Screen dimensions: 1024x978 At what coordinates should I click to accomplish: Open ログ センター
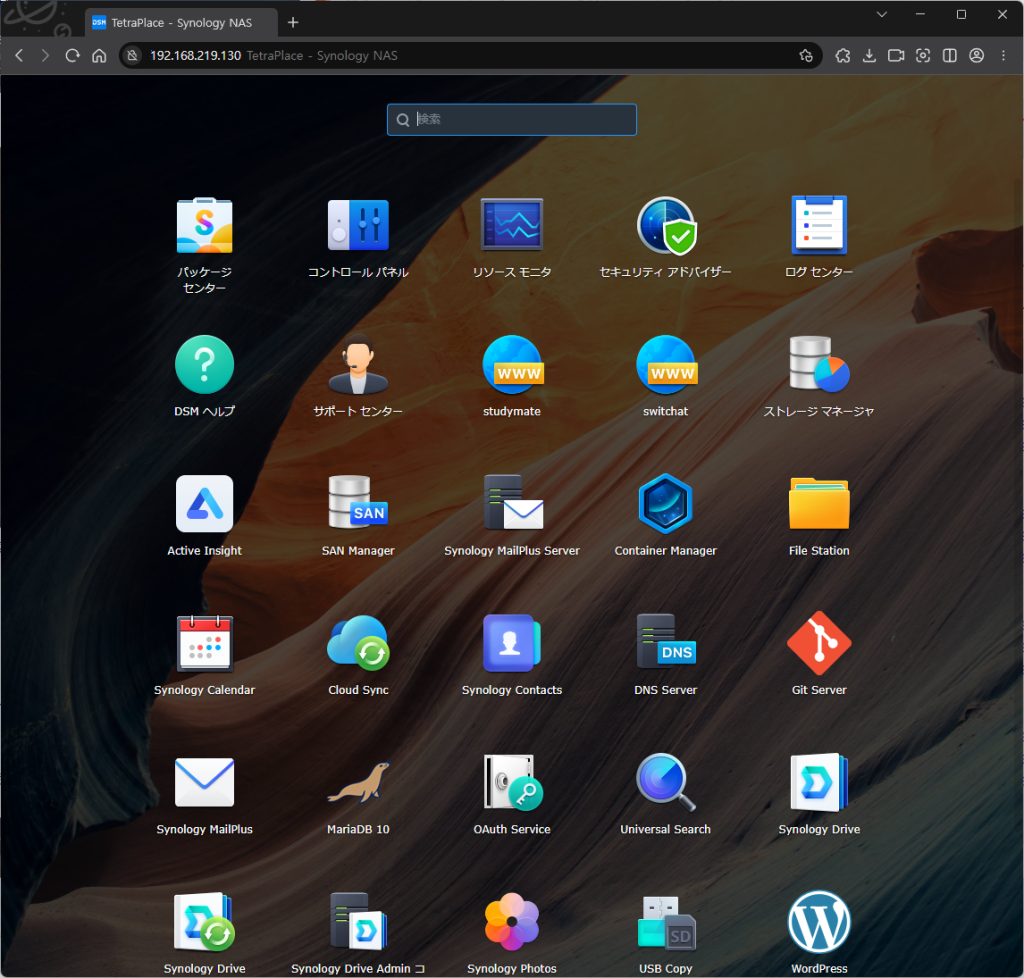tap(819, 226)
